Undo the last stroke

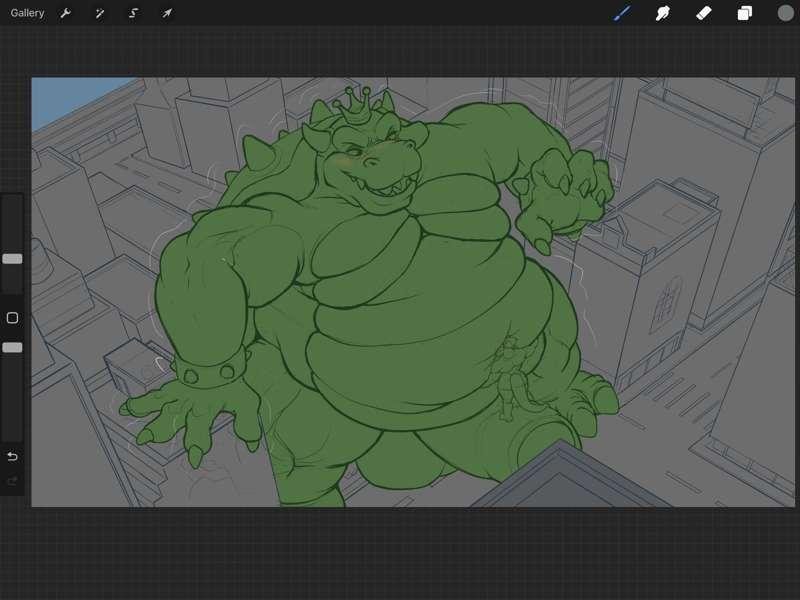point(12,456)
